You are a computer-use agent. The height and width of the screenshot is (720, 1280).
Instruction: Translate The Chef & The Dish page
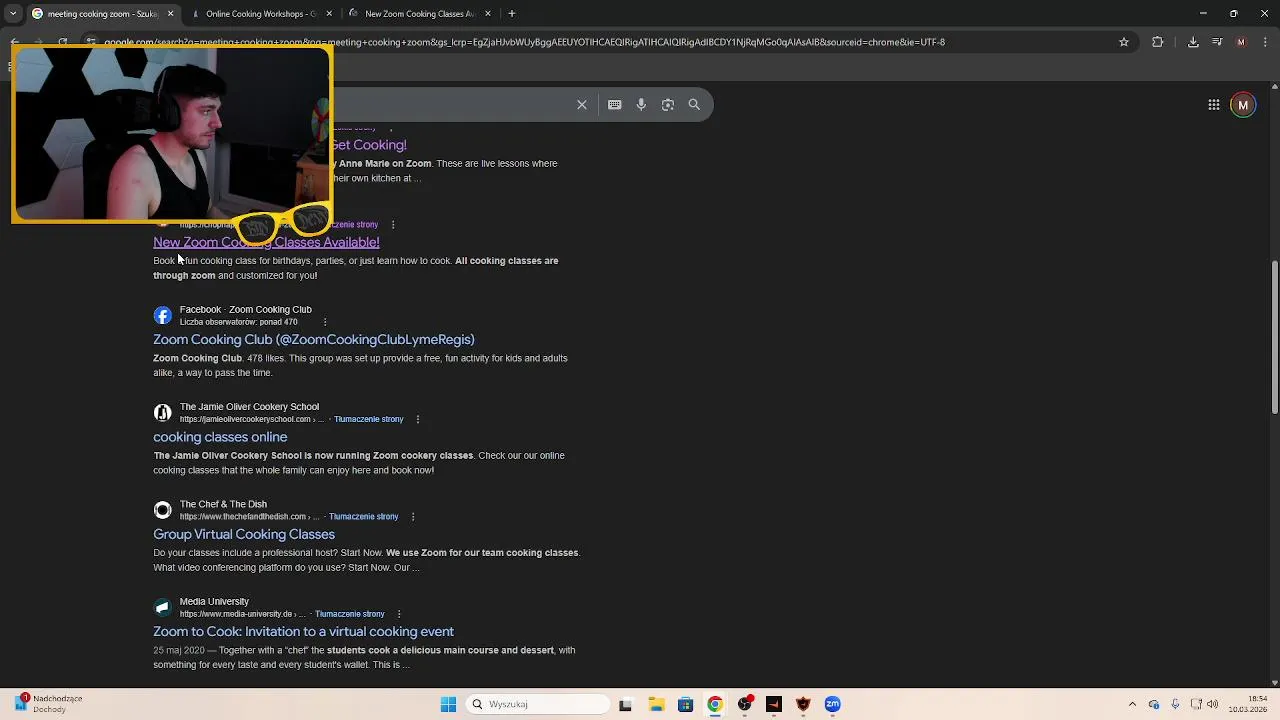pos(363,517)
